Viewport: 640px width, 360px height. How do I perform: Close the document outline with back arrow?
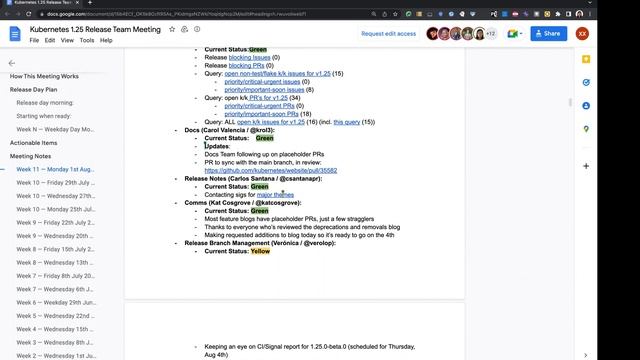(12, 63)
